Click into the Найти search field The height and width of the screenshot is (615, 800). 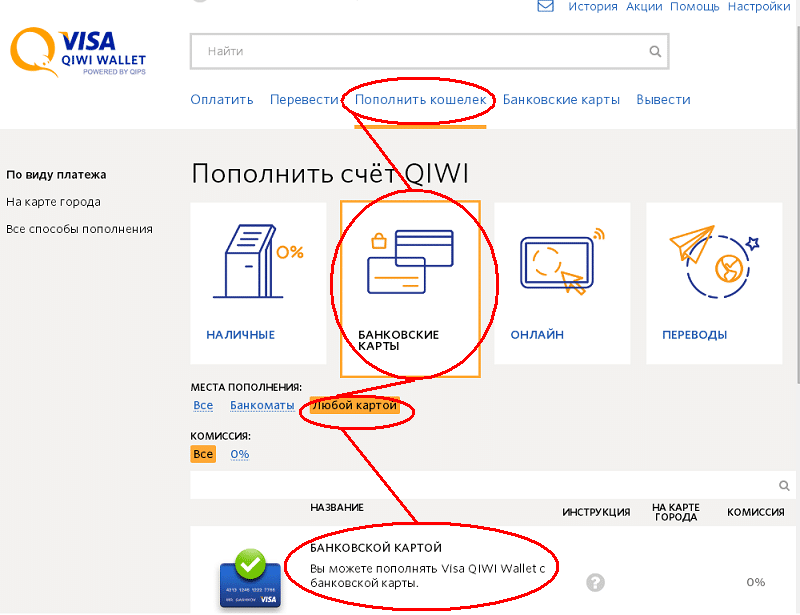pyautogui.click(x=429, y=51)
